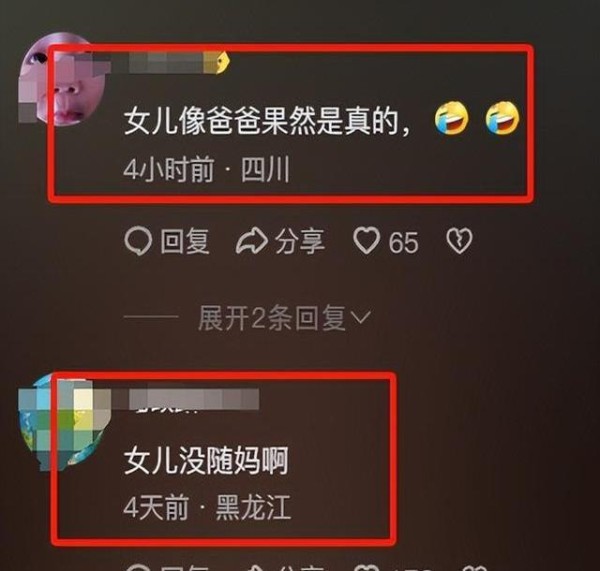This screenshot has width=600, height=571.
Task: Click the 4天前 · 黑龙江 timestamp
Action: pyautogui.click(x=207, y=507)
